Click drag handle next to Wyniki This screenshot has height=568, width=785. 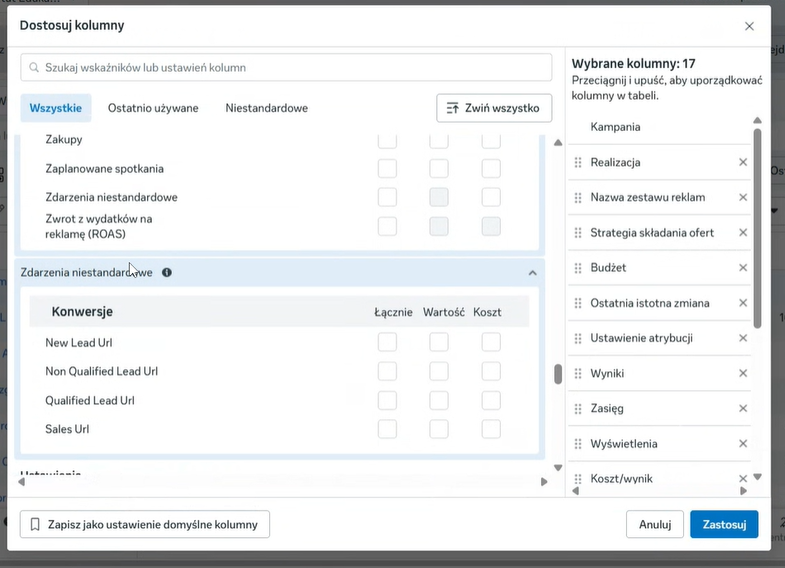coord(578,373)
